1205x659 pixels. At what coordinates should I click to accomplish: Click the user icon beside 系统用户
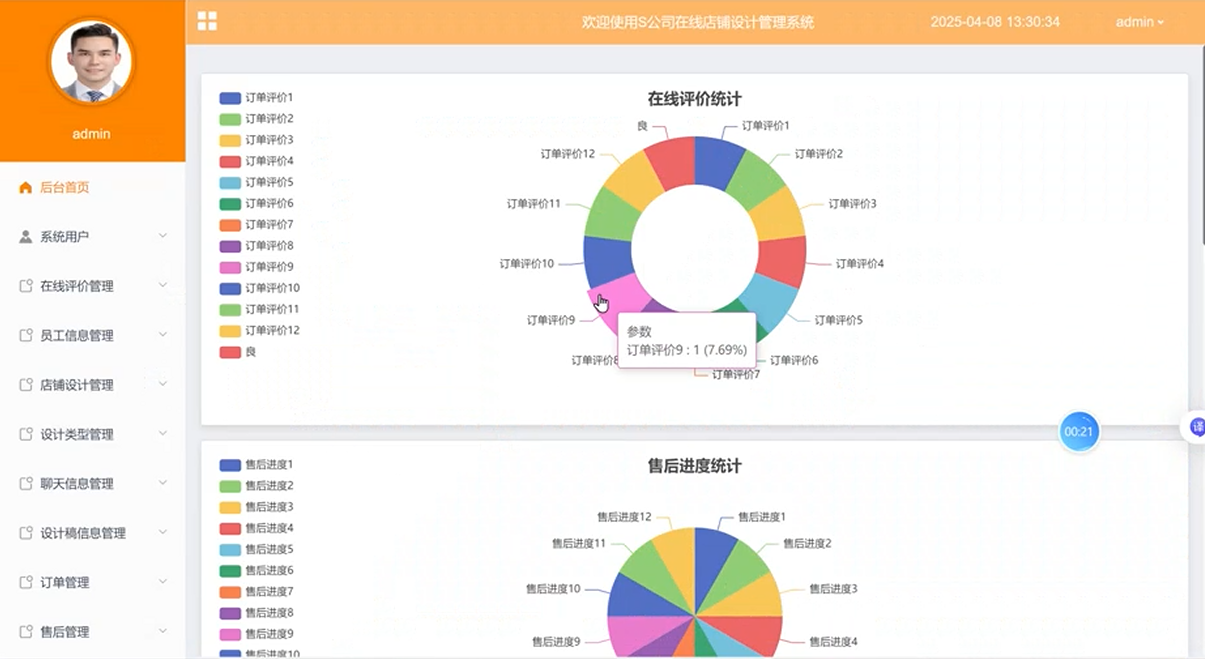(x=26, y=236)
